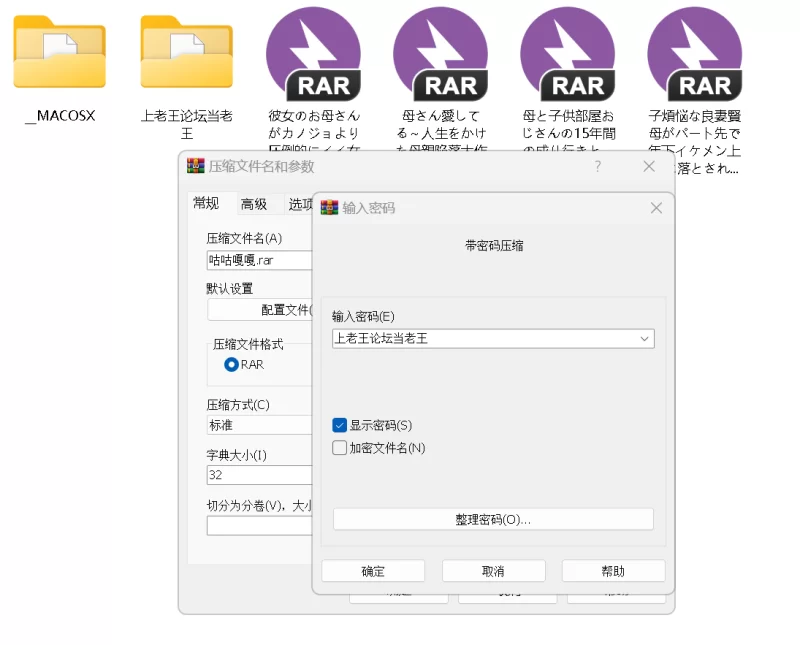Select the _MACOSX folder icon
The width and height of the screenshot is (800, 645).
[60, 52]
